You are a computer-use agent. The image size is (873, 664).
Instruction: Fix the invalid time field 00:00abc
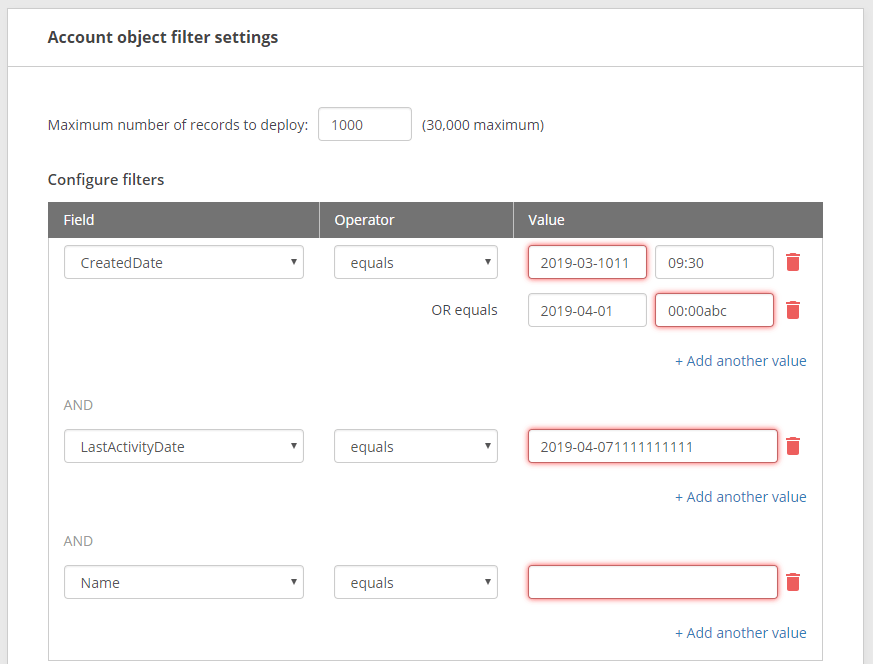tap(713, 311)
